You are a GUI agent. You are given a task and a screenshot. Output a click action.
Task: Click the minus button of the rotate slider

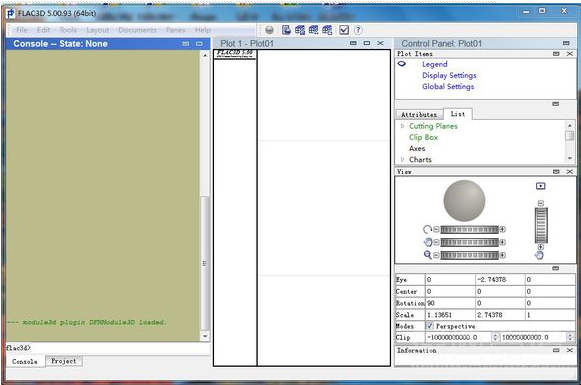coord(436,230)
